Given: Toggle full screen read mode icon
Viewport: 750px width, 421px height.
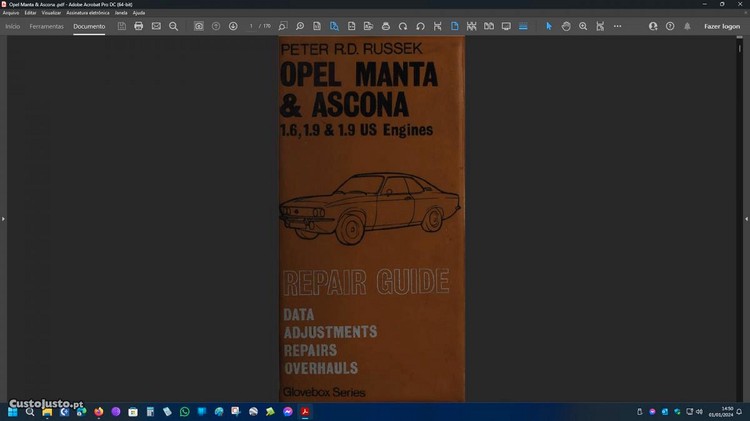Looking at the screenshot, I should coord(506,26).
